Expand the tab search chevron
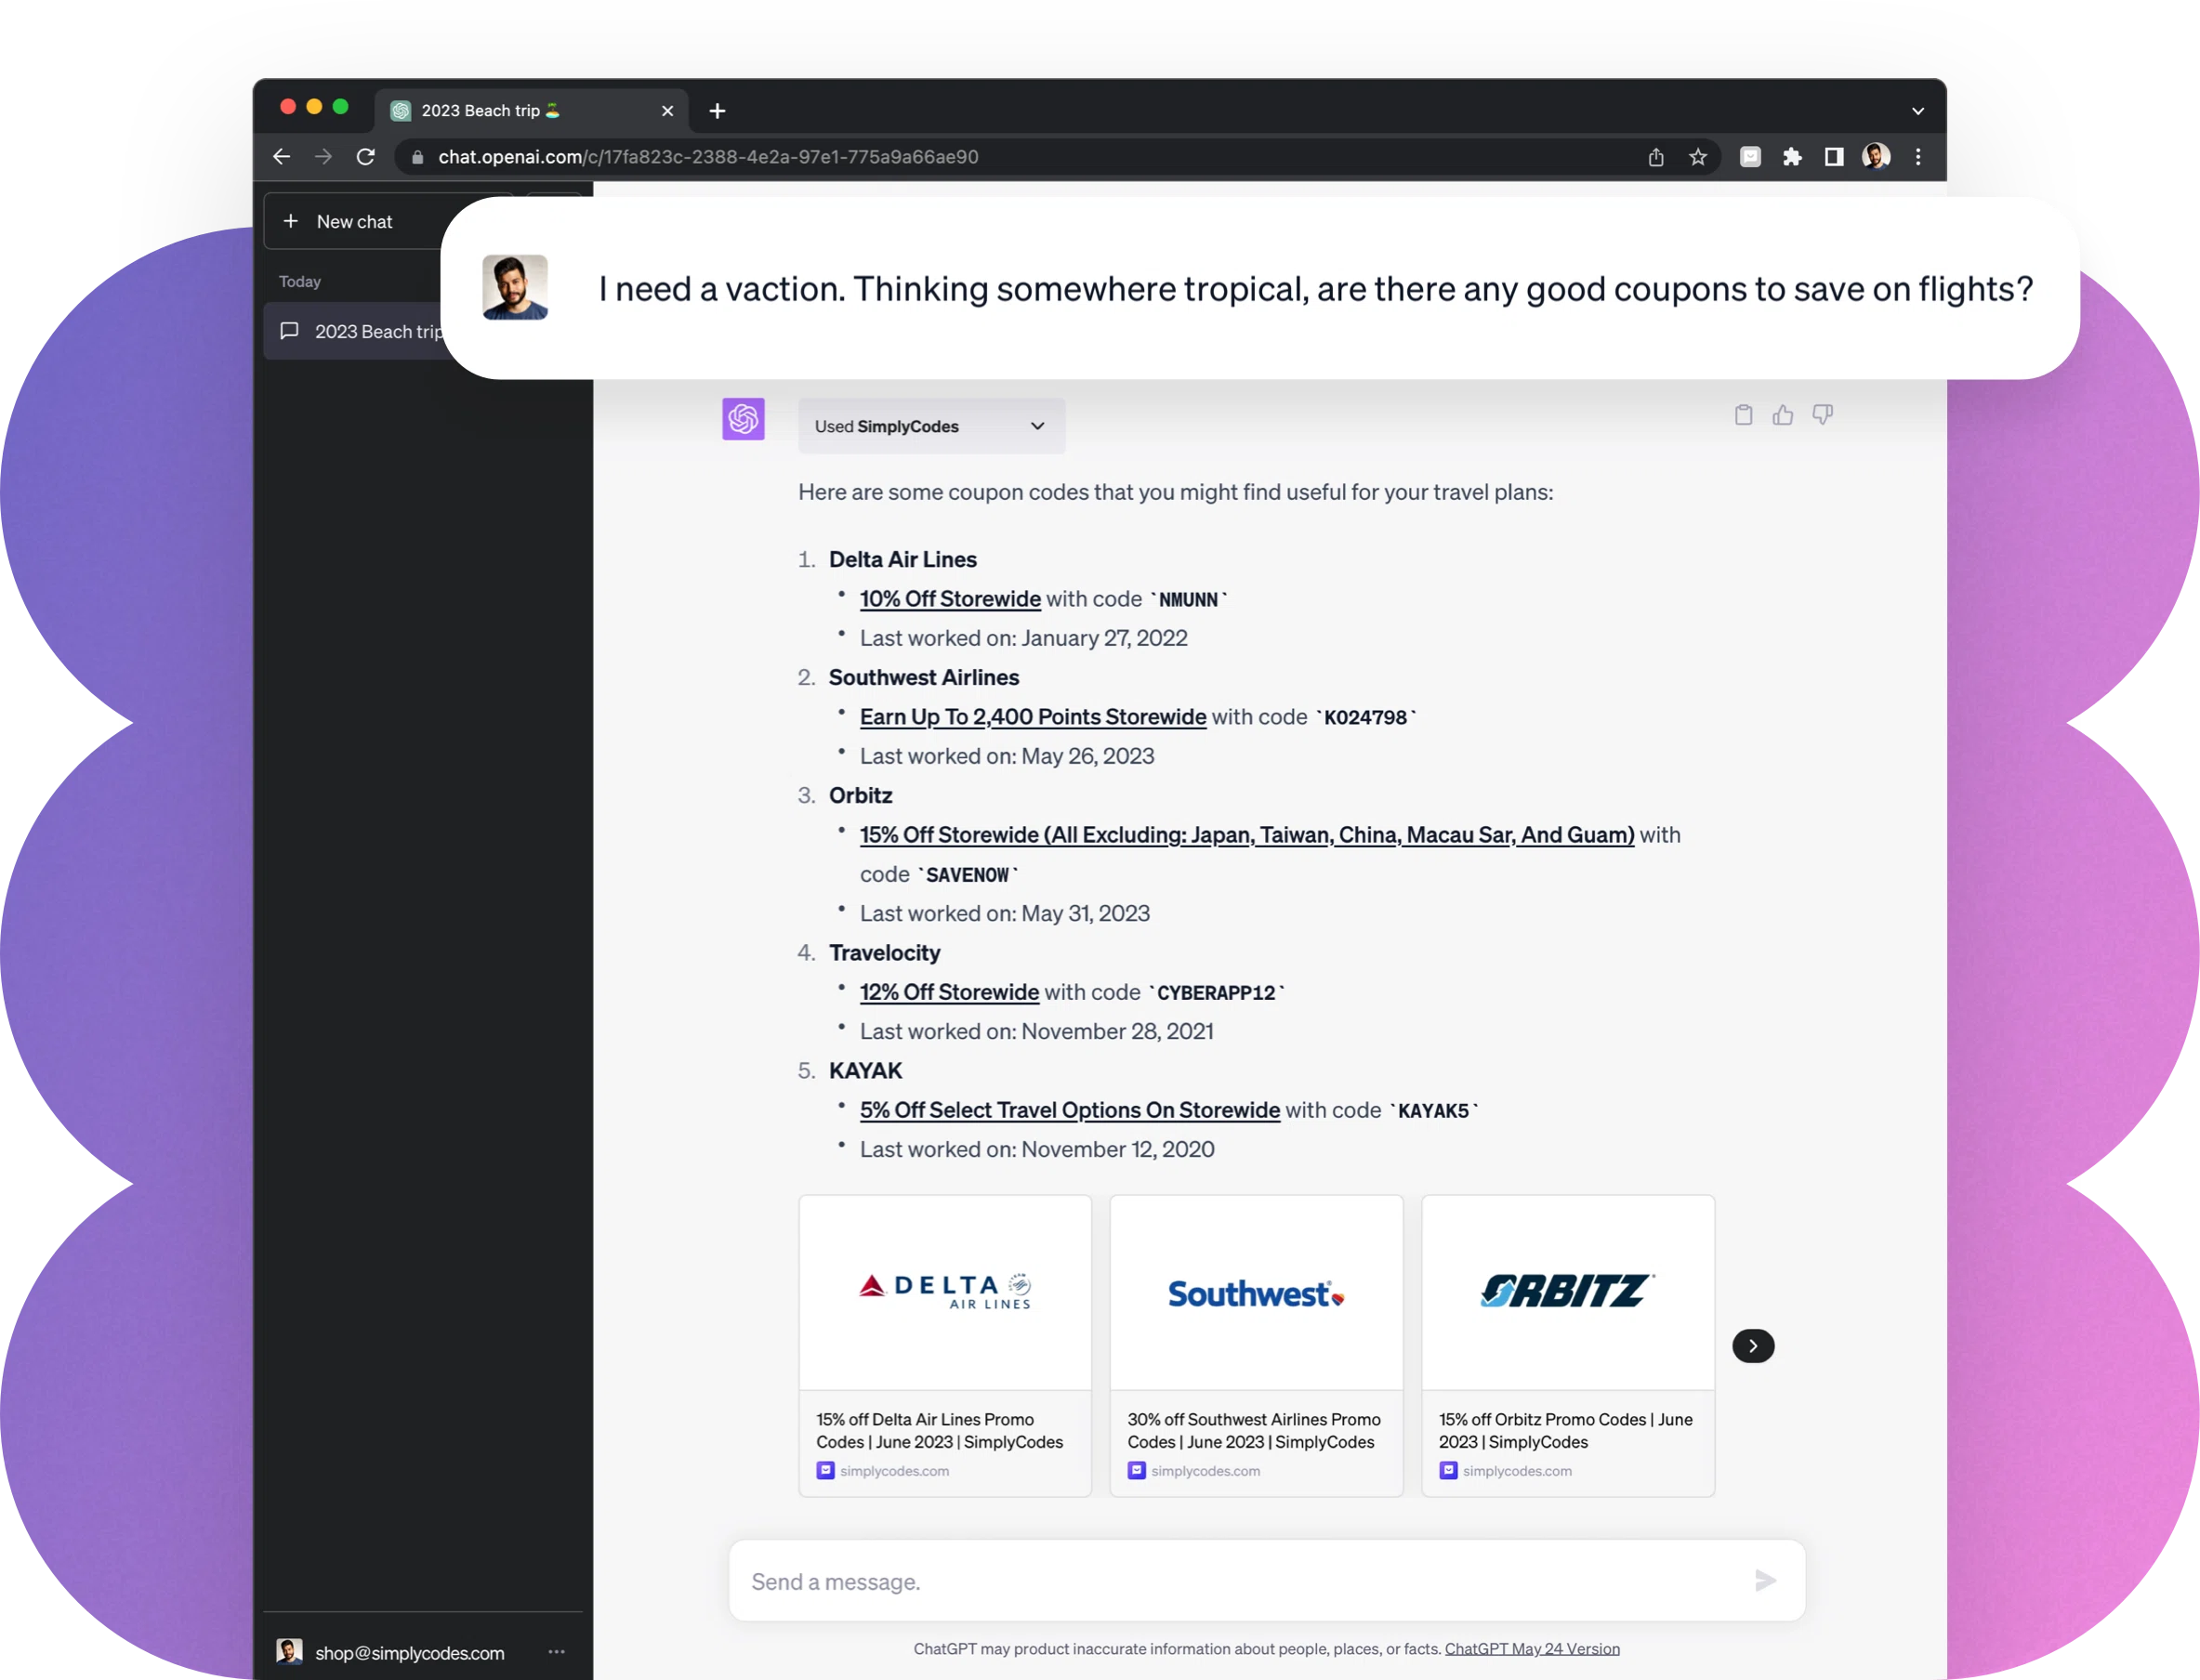Viewport: 2200px width, 1680px height. (x=1917, y=111)
